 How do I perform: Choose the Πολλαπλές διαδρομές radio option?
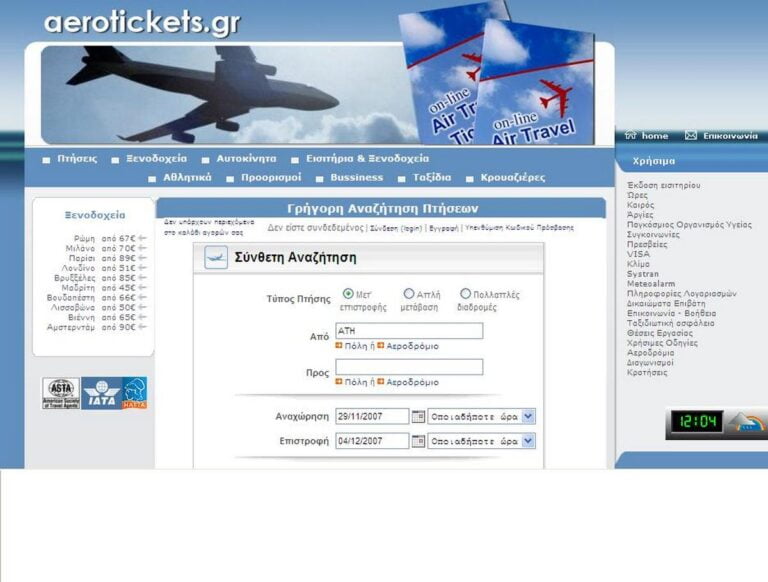tap(465, 294)
